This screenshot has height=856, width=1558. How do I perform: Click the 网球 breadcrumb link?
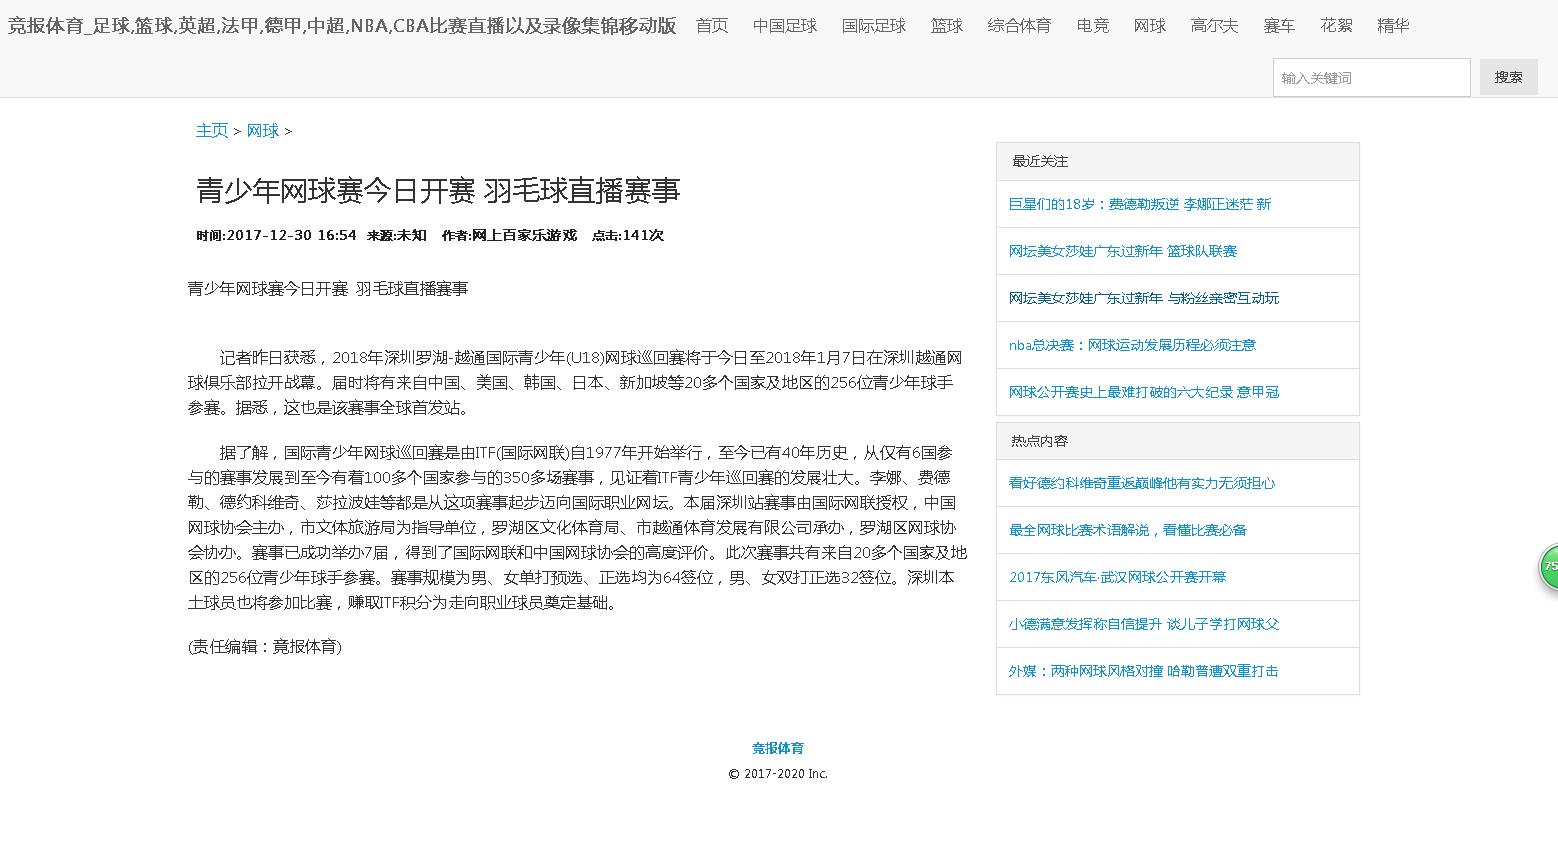[x=263, y=131]
